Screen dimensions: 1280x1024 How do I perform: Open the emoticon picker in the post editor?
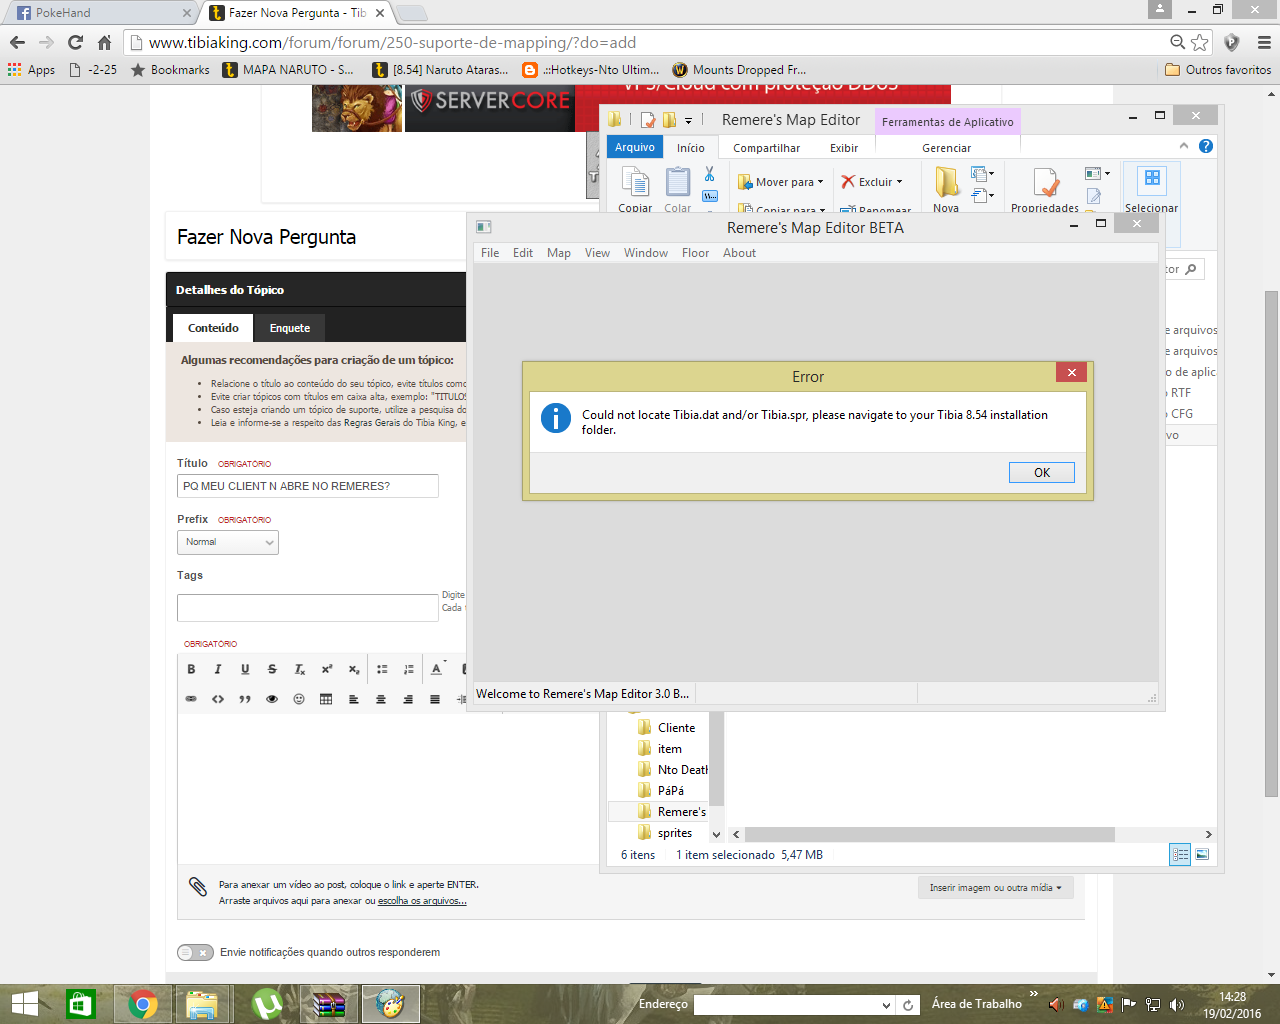point(299,699)
